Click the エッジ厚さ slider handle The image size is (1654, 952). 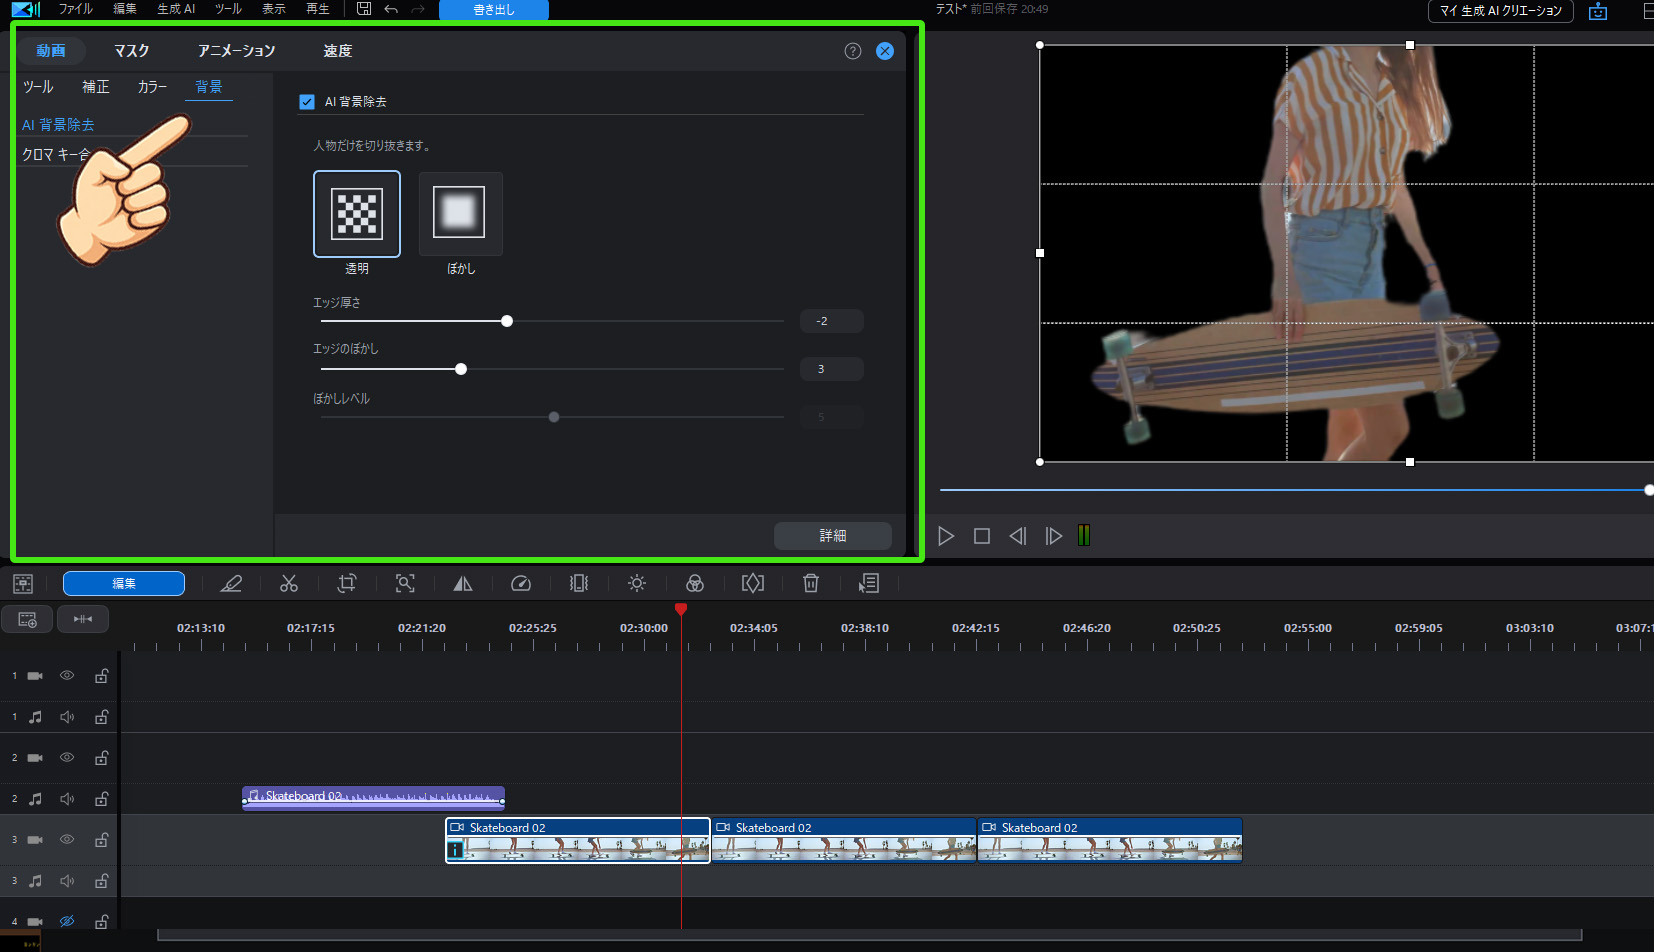click(x=507, y=321)
